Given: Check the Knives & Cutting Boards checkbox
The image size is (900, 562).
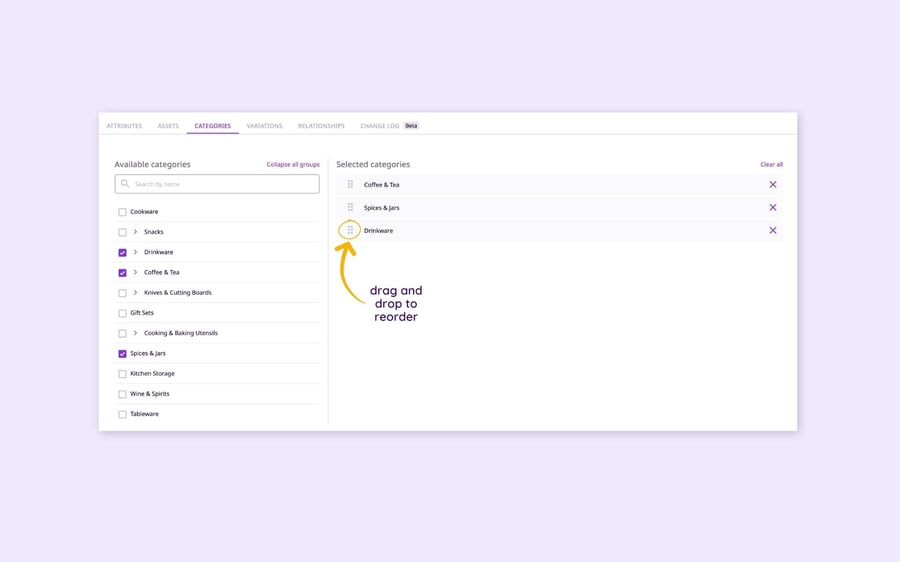Looking at the screenshot, I should click(x=122, y=293).
